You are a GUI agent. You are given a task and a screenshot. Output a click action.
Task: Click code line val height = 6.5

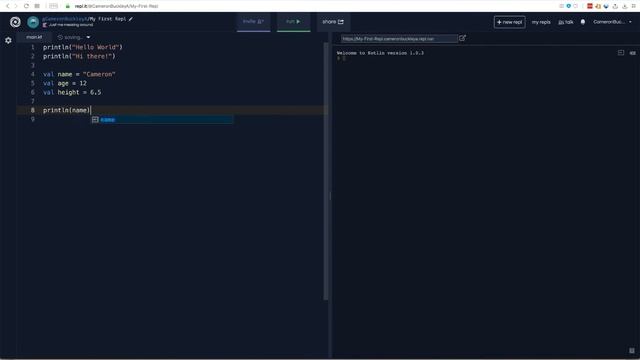click(x=72, y=92)
